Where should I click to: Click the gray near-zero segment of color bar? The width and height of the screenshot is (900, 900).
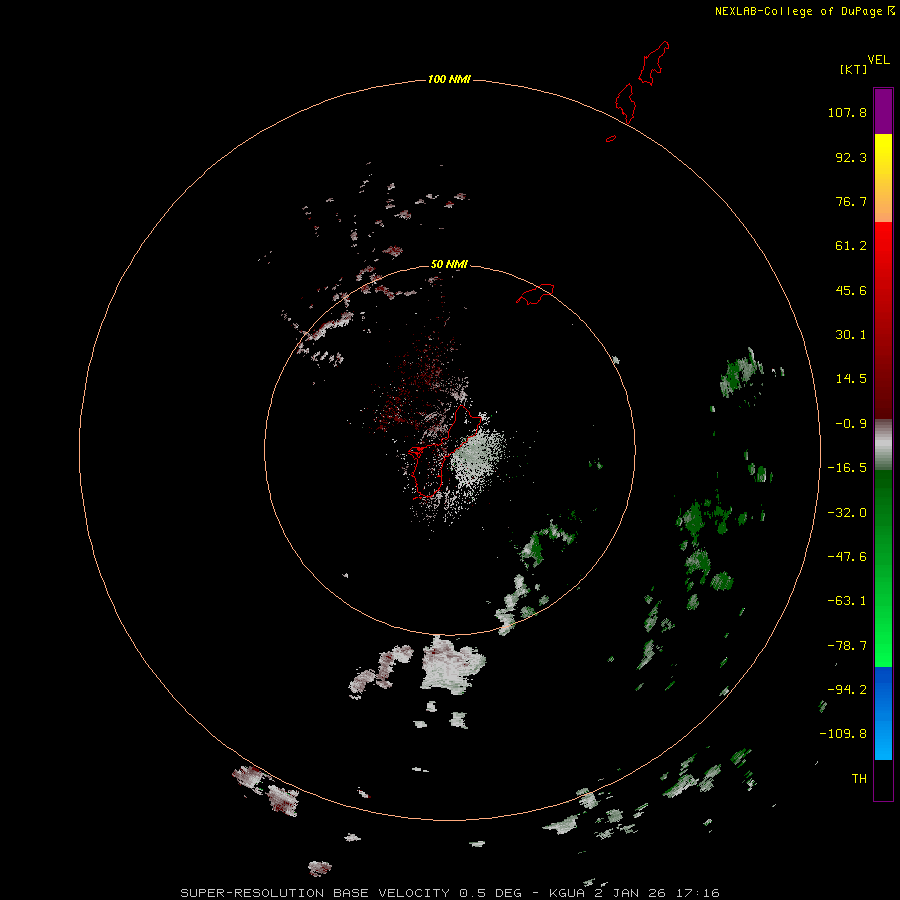tap(883, 445)
